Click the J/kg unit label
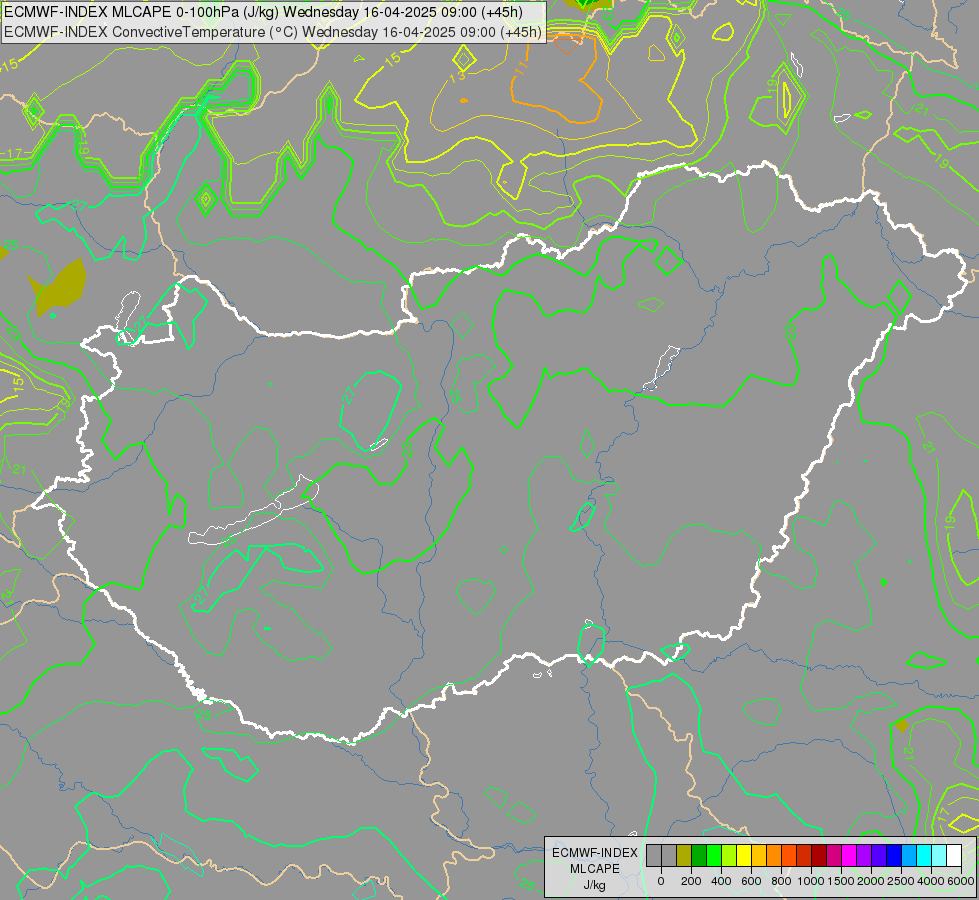Viewport: 979px width, 900px height. pos(594,885)
